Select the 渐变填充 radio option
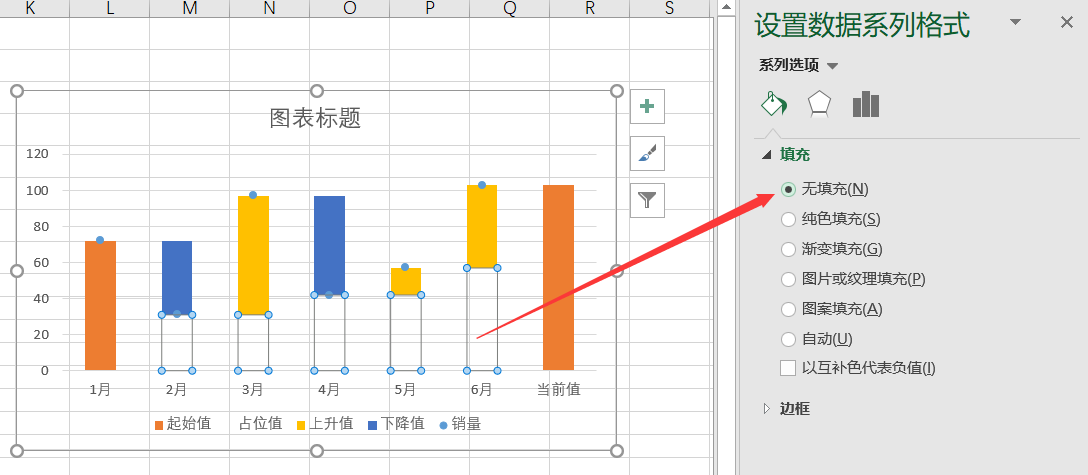Viewport: 1088px width, 475px height. point(788,249)
